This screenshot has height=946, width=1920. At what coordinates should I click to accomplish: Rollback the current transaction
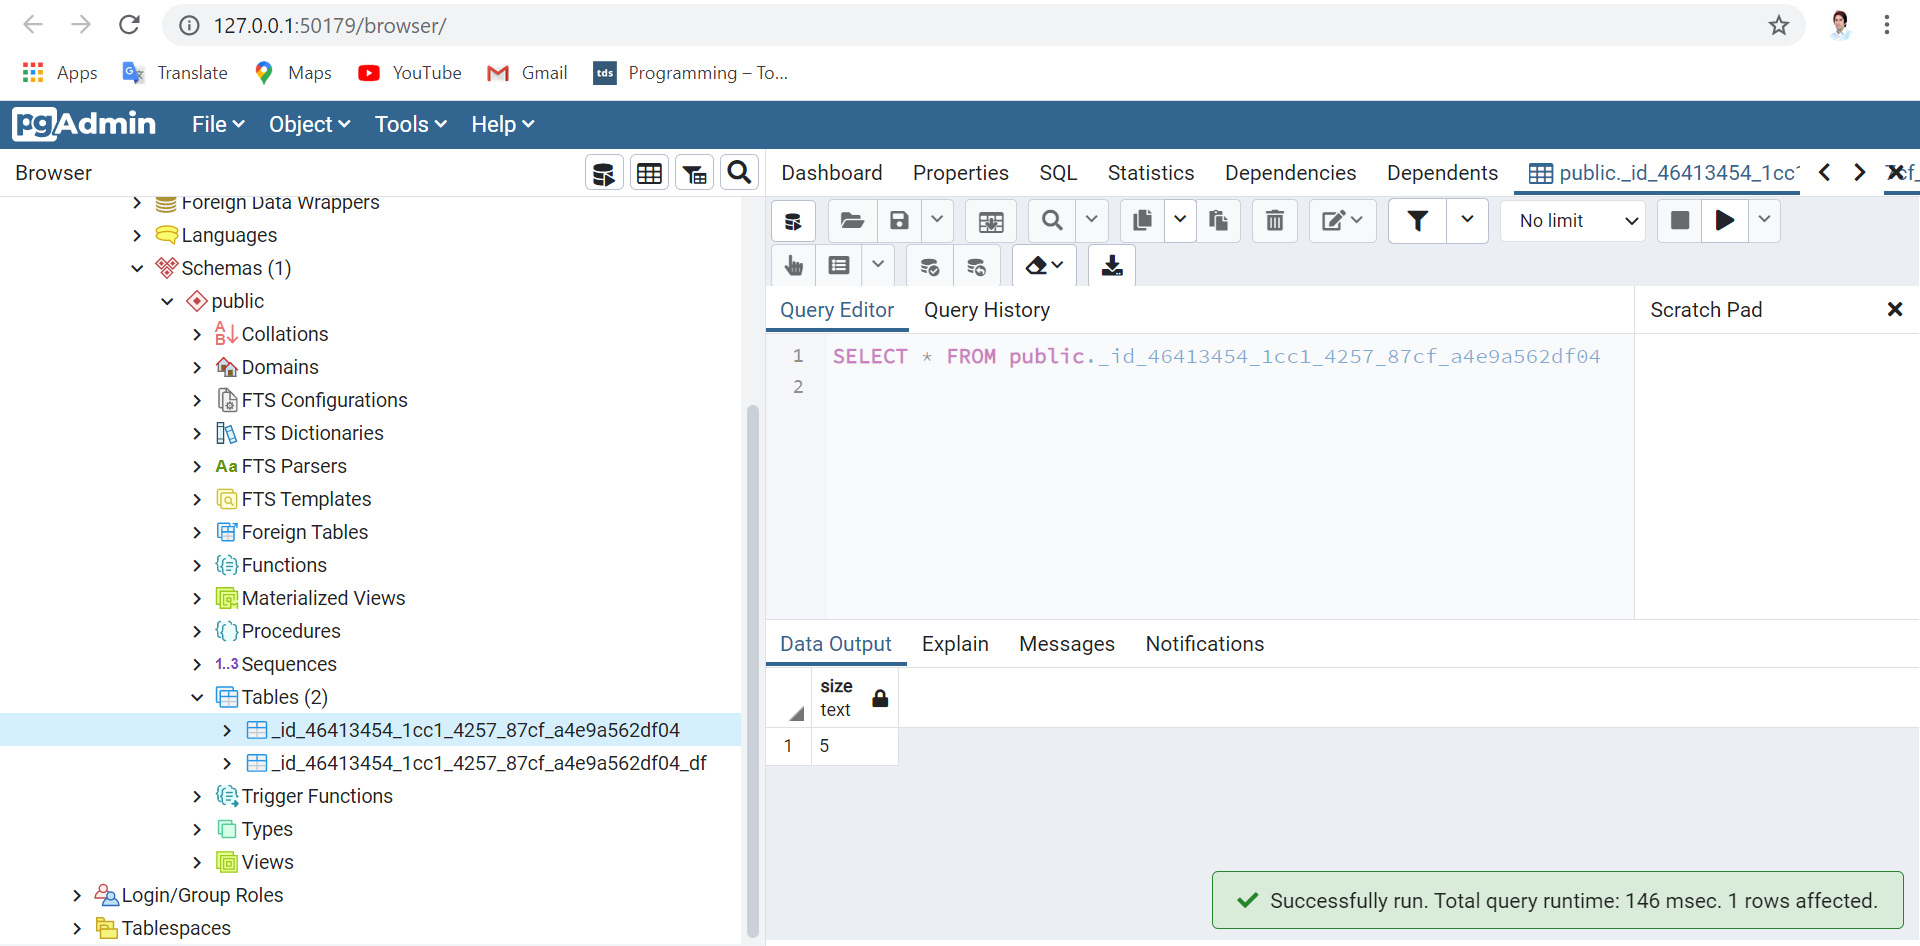pos(977,265)
